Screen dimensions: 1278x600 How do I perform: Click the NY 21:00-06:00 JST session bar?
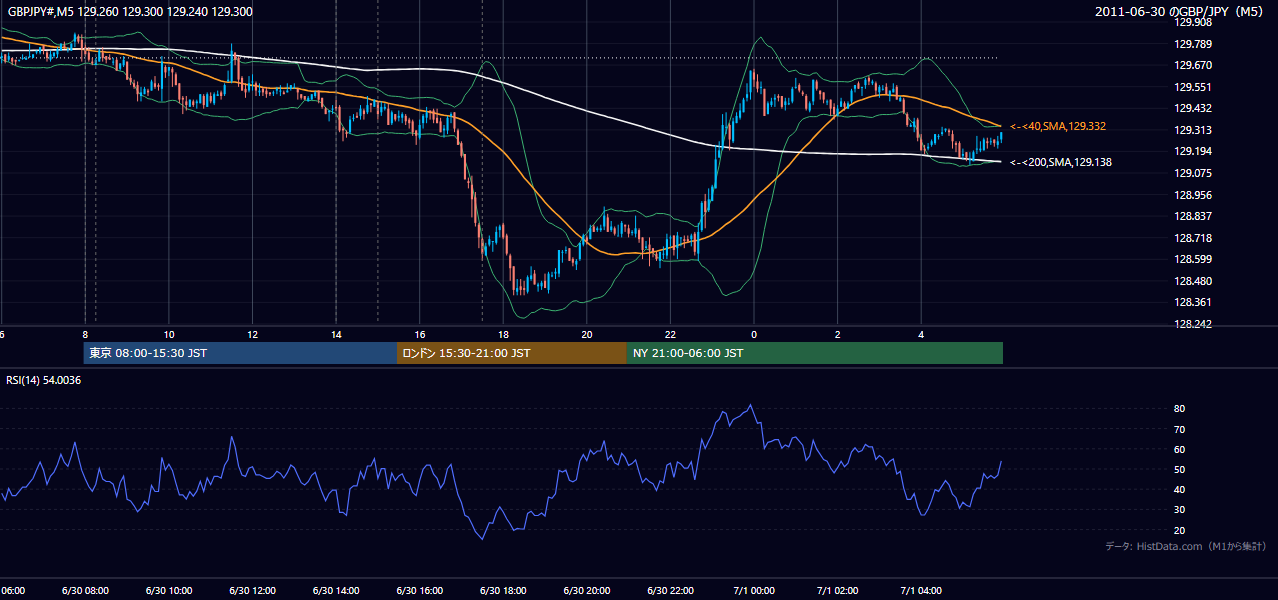pyautogui.click(x=815, y=353)
